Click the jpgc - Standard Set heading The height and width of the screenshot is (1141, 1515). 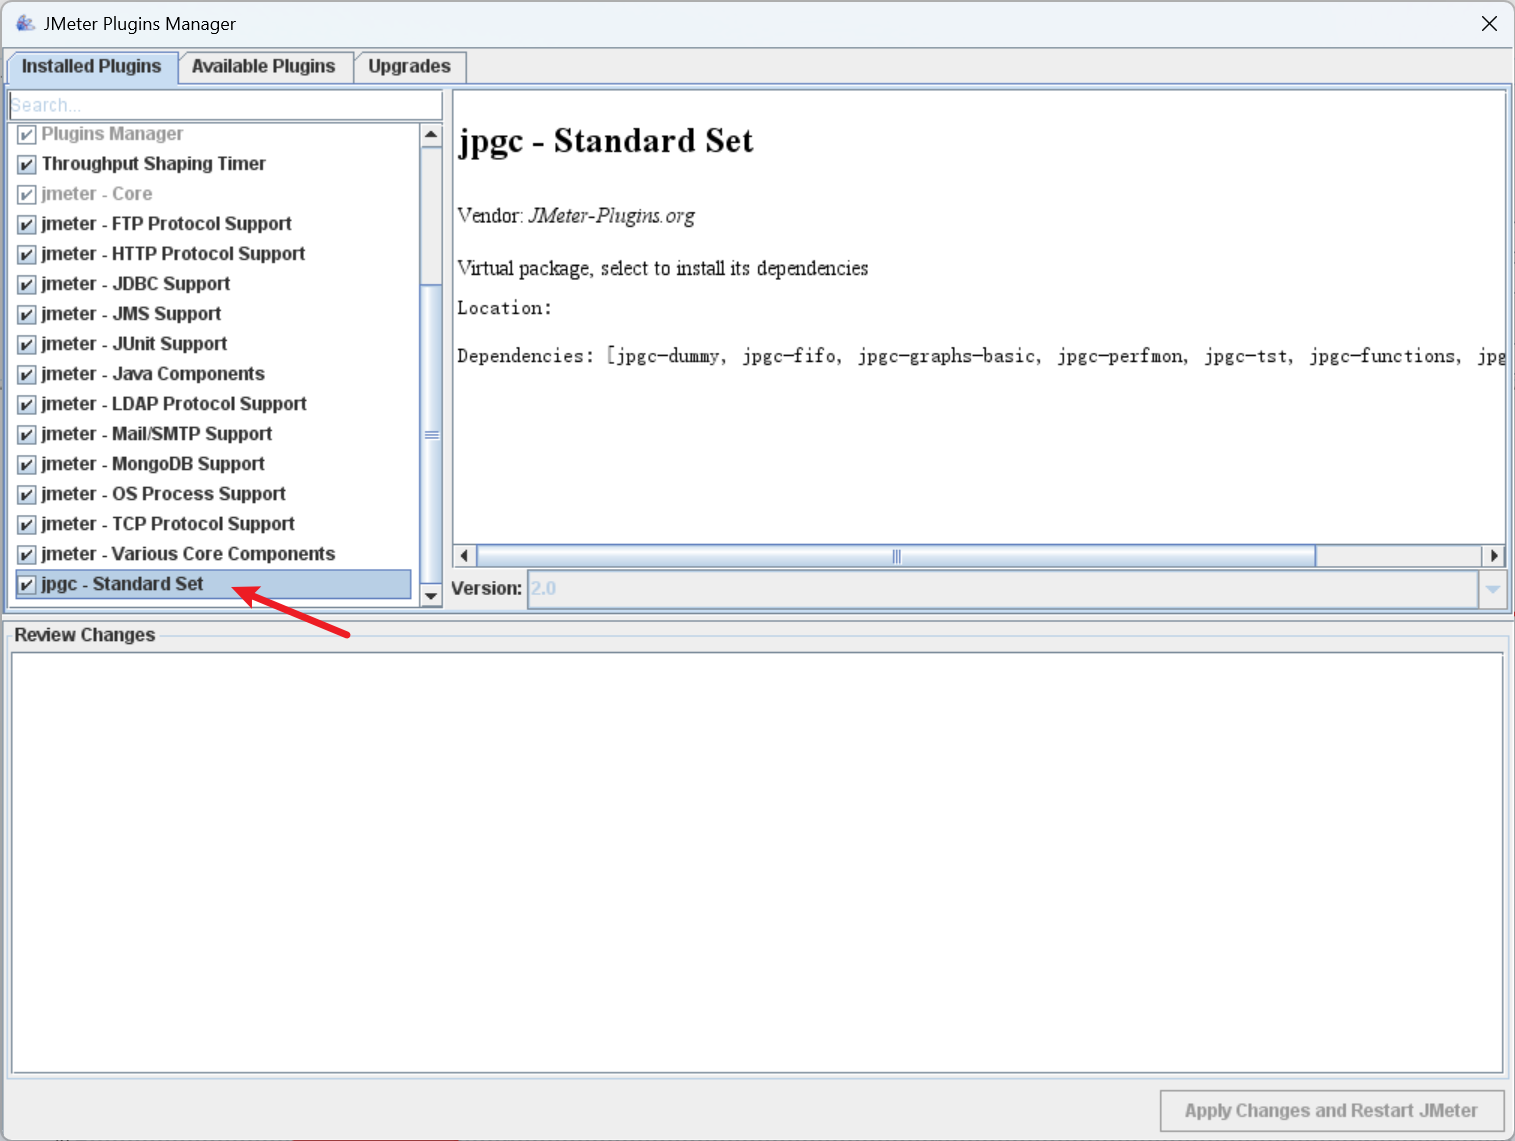click(x=605, y=141)
